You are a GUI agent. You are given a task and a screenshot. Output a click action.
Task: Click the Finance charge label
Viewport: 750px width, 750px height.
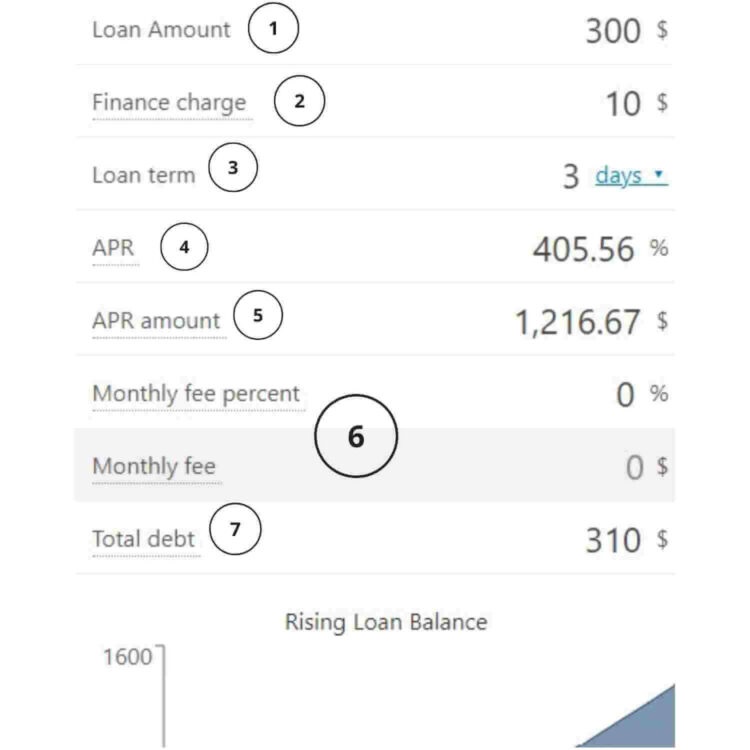(168, 103)
